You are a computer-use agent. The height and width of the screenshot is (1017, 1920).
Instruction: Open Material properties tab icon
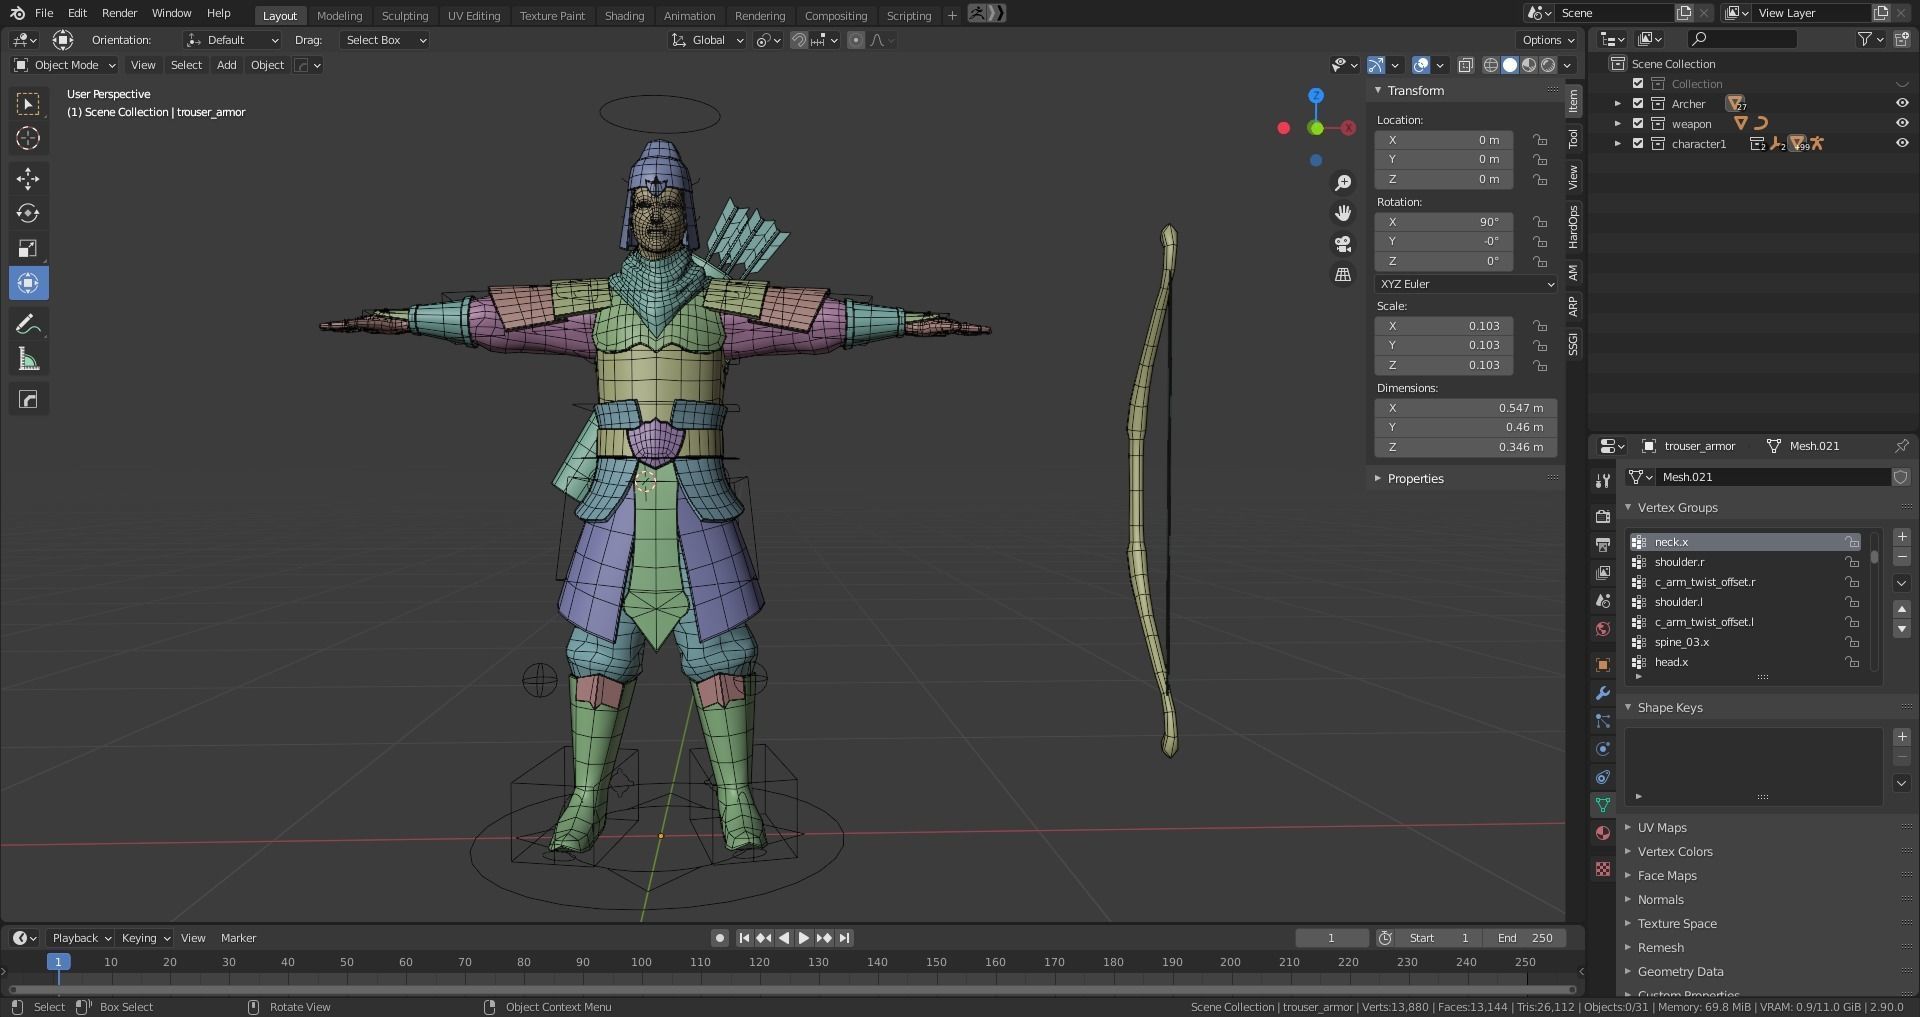point(1603,833)
